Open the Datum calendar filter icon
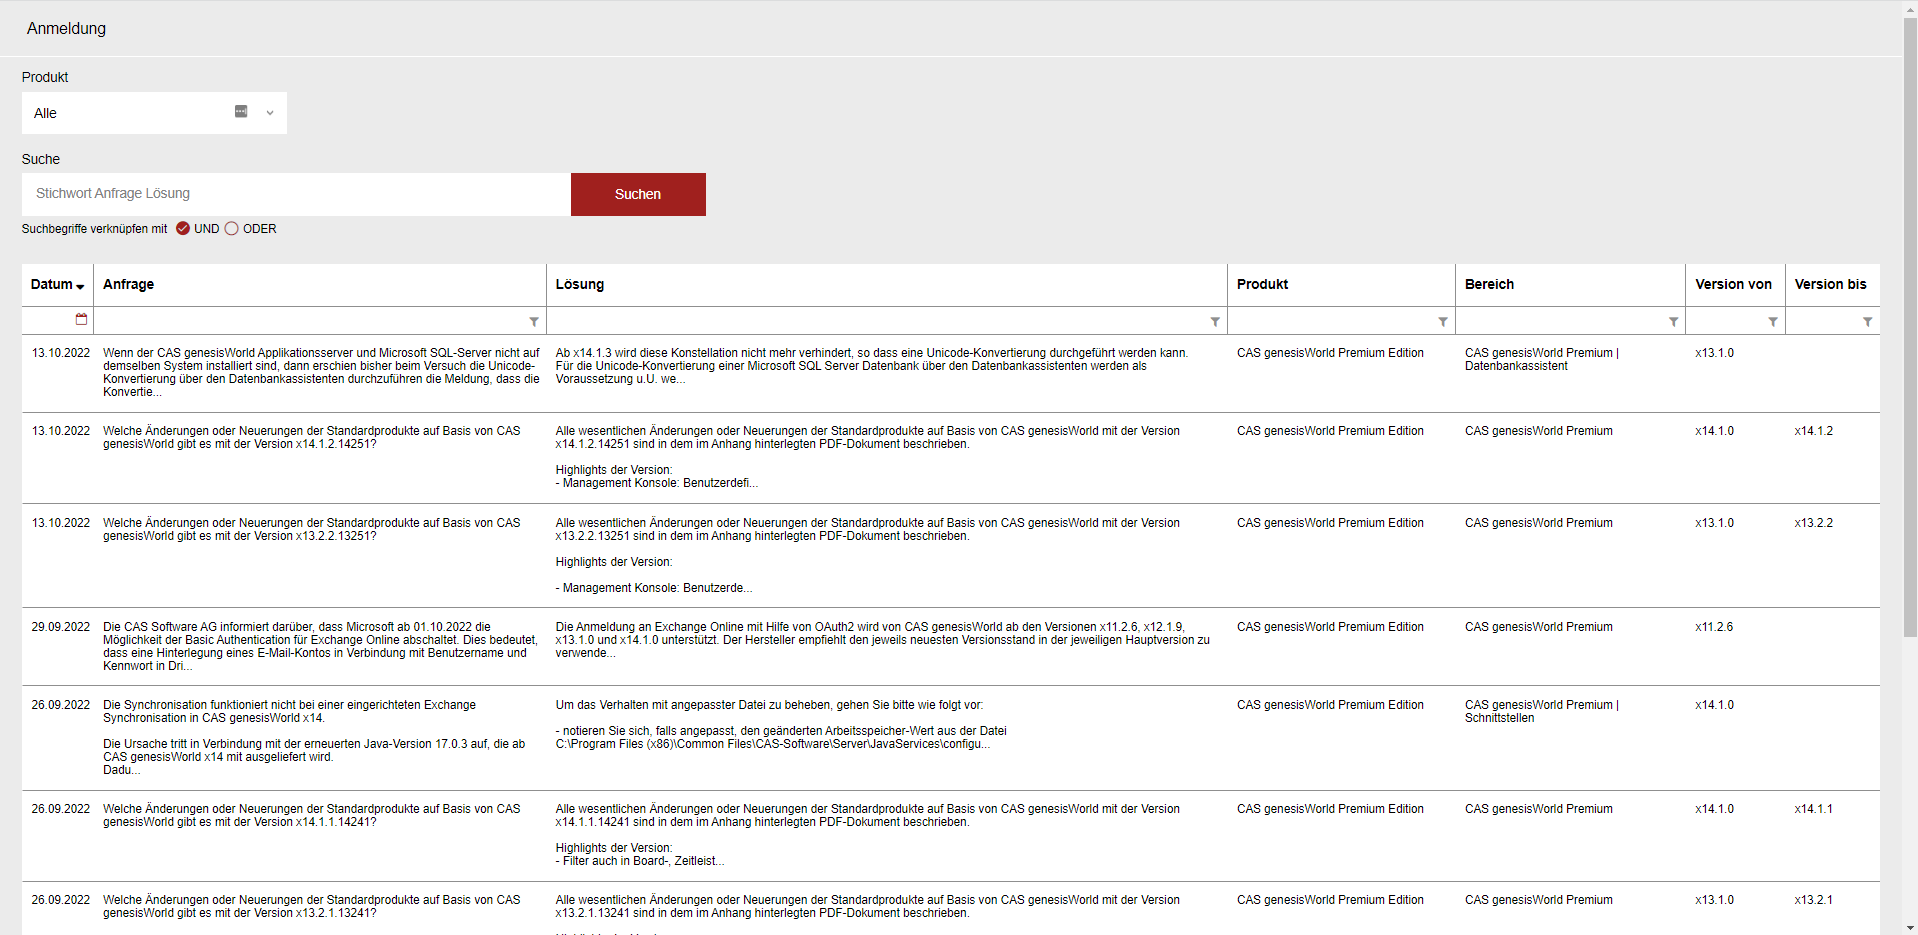This screenshot has height=935, width=1918. point(81,319)
